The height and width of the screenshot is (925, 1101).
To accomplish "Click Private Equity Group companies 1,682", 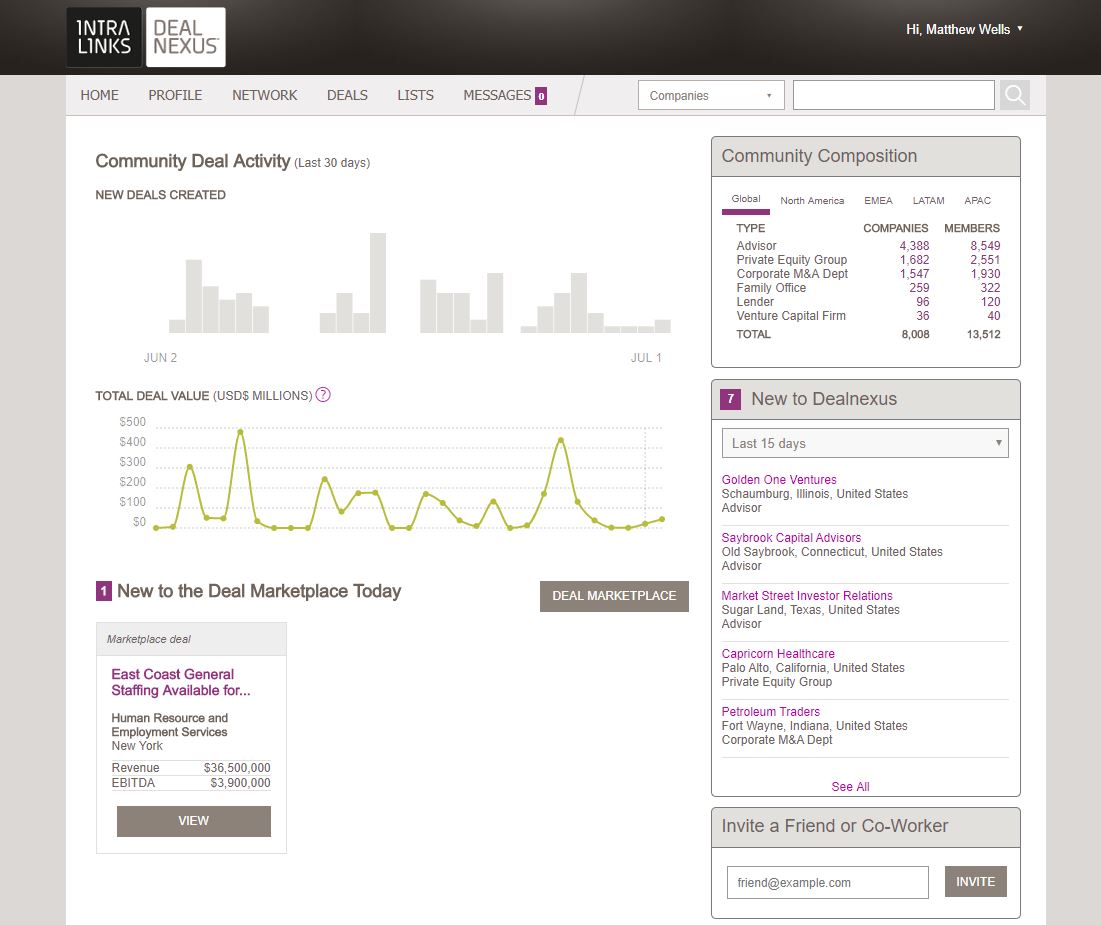I will [x=914, y=260].
